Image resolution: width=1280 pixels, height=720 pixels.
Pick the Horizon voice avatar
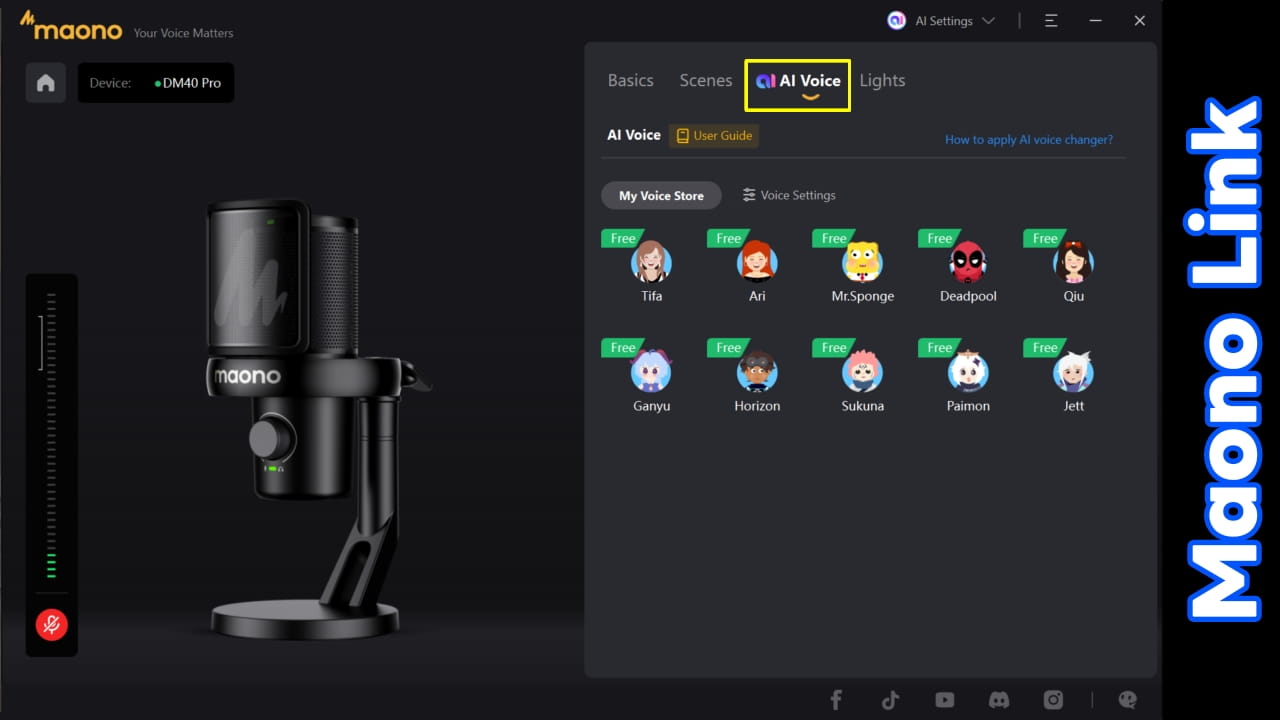coord(757,372)
